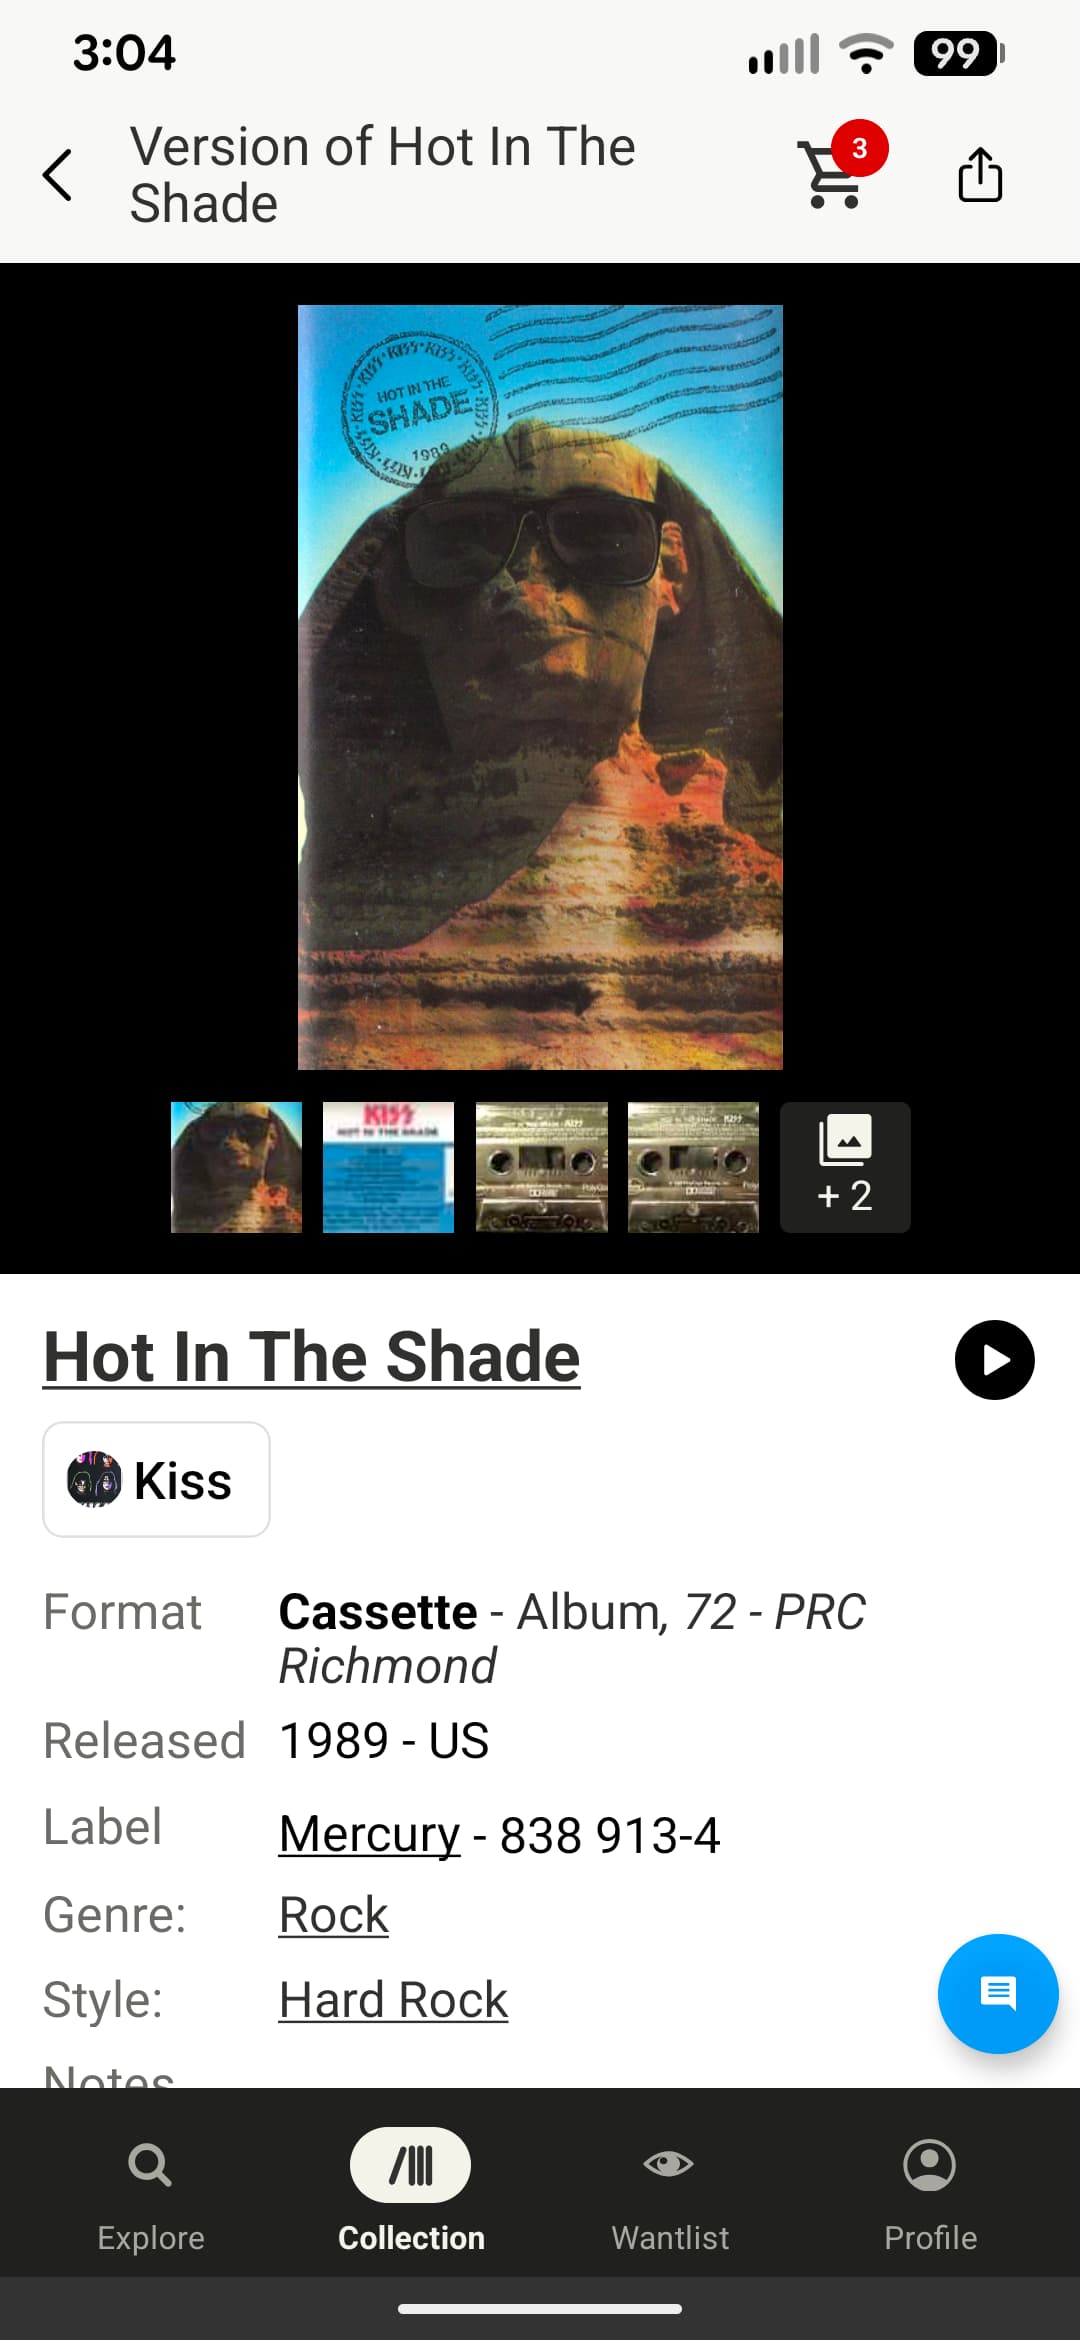Open the Rock genre link
This screenshot has width=1080, height=2340.
point(333,1915)
